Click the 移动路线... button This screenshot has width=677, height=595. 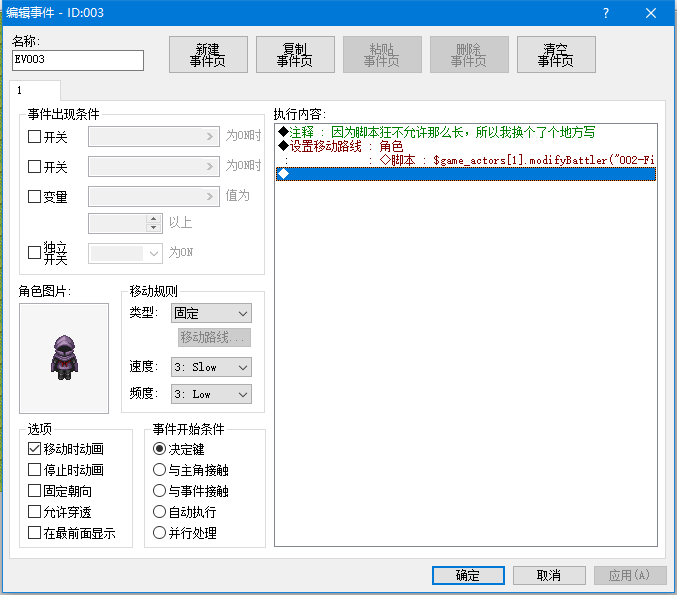(214, 337)
